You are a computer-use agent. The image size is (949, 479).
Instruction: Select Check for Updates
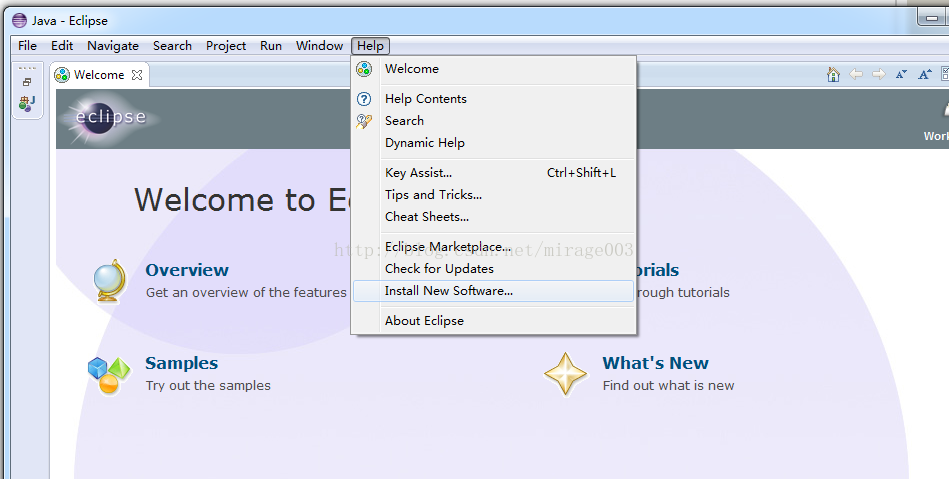[x=493, y=269]
